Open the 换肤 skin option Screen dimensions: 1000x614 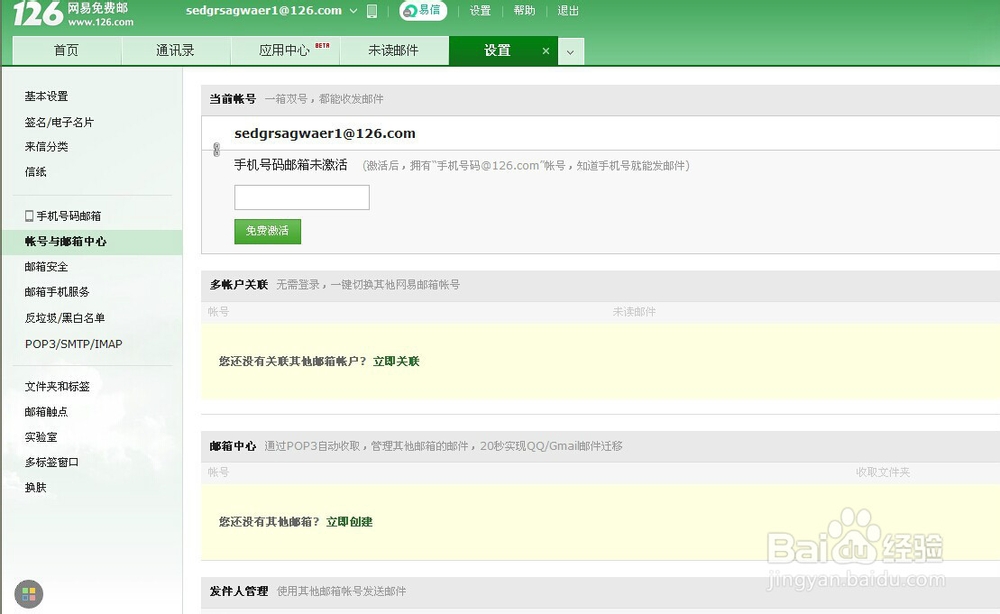pos(34,488)
